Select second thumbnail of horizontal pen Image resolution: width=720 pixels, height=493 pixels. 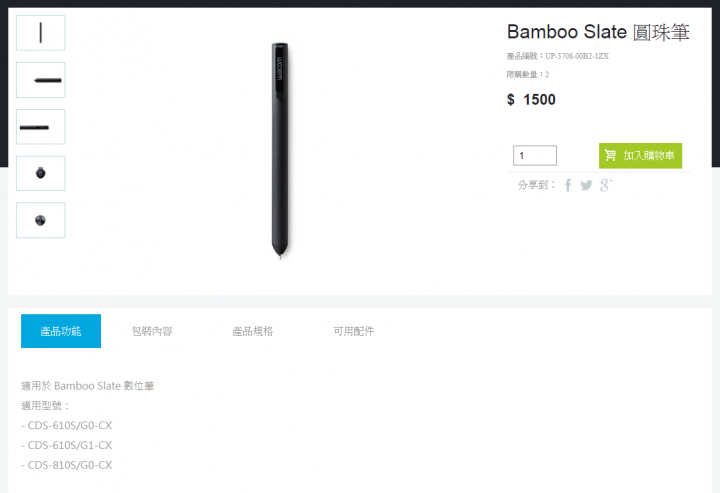coord(40,80)
